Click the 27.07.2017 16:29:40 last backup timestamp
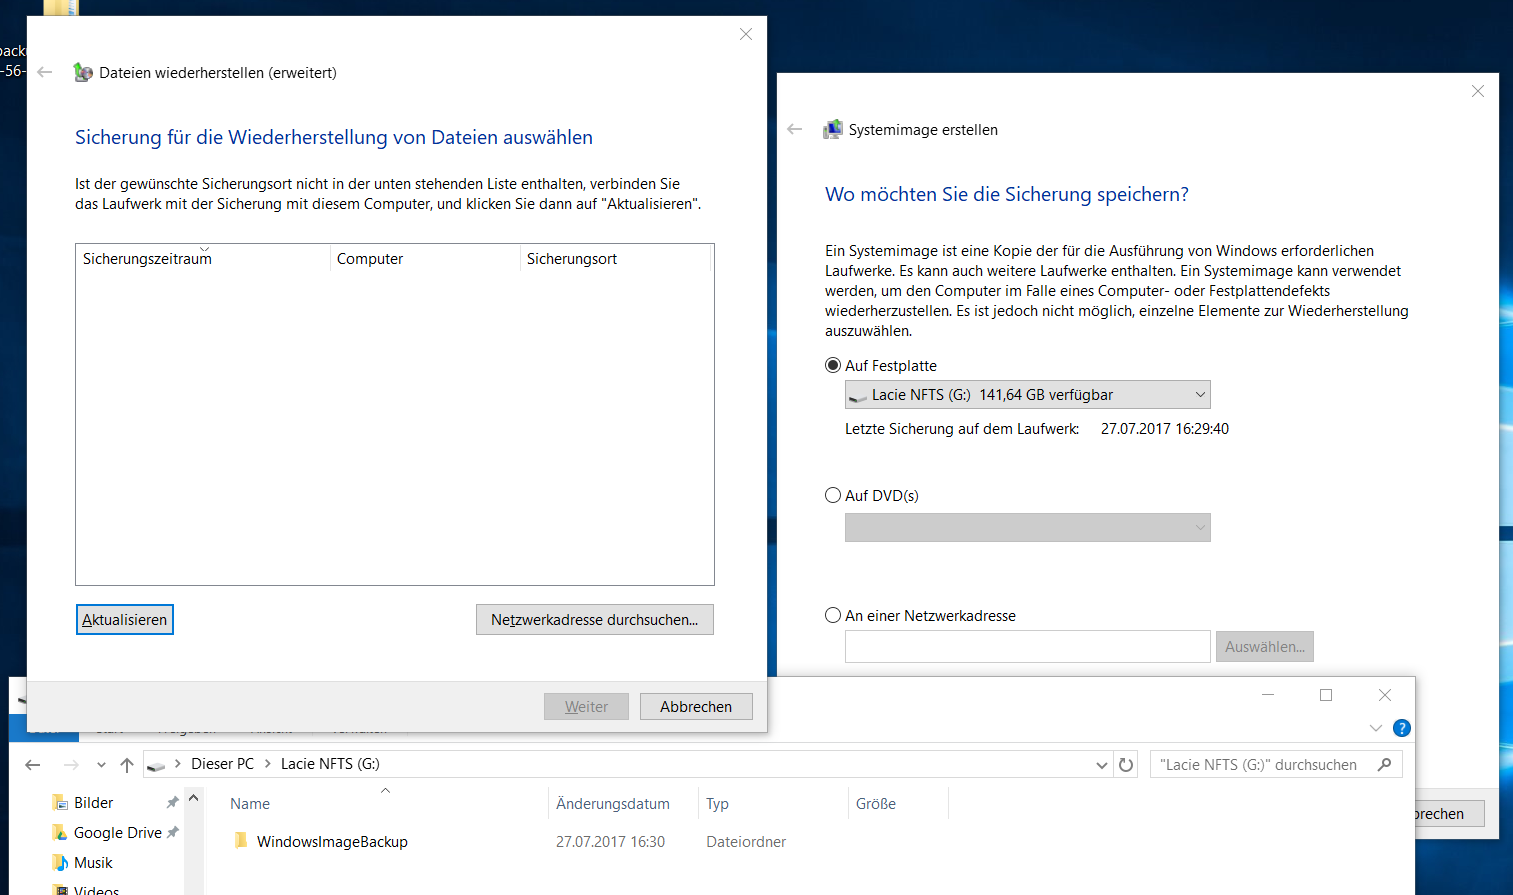The image size is (1513, 895). 1165,428
